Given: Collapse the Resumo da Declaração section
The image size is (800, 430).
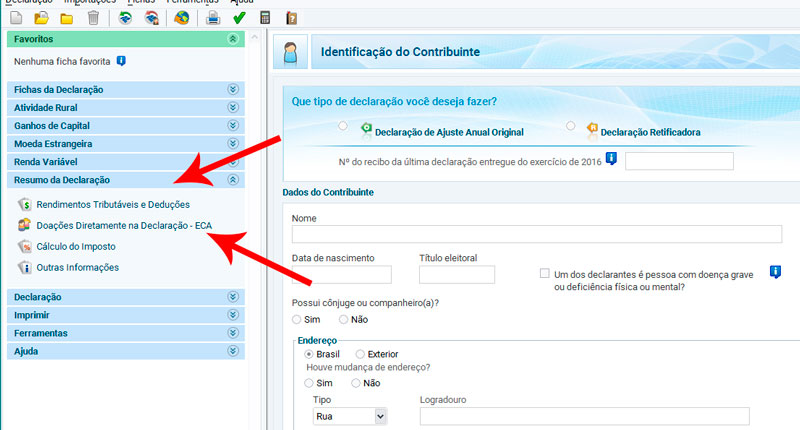Looking at the screenshot, I should pos(233,180).
